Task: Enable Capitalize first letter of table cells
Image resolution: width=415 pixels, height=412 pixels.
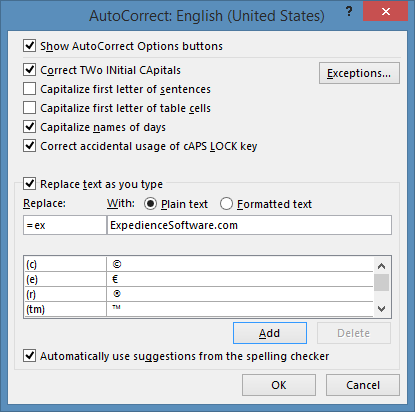Action: point(30,108)
